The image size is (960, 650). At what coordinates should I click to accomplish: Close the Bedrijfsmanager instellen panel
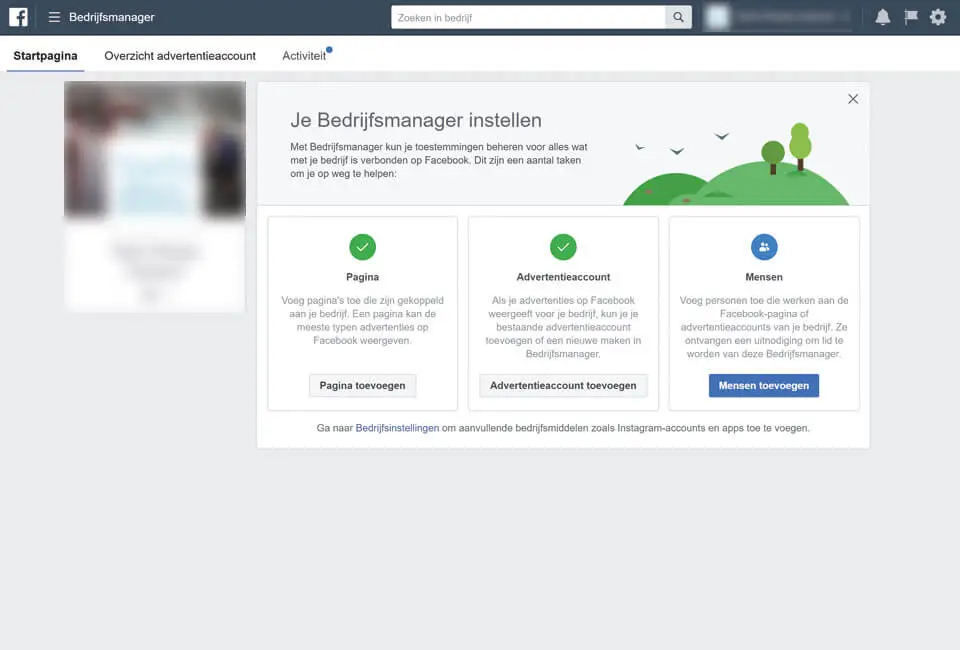pos(852,99)
